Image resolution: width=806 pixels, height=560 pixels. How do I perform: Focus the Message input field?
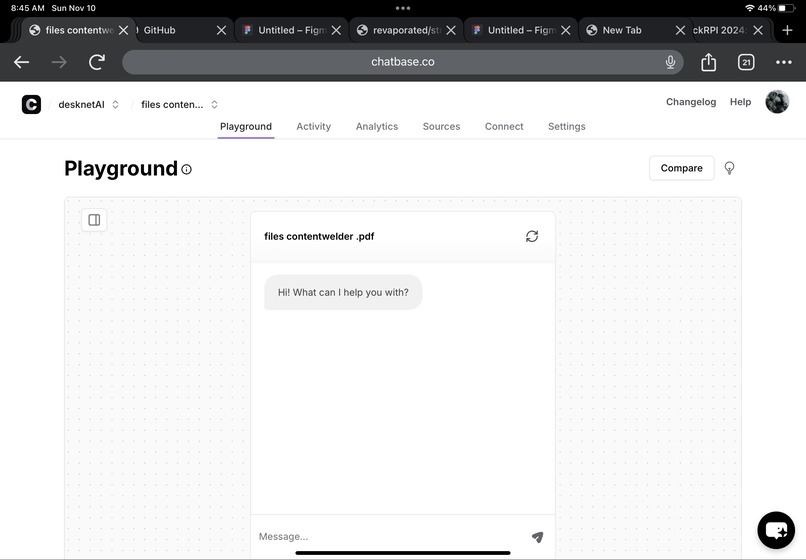[x=391, y=536]
